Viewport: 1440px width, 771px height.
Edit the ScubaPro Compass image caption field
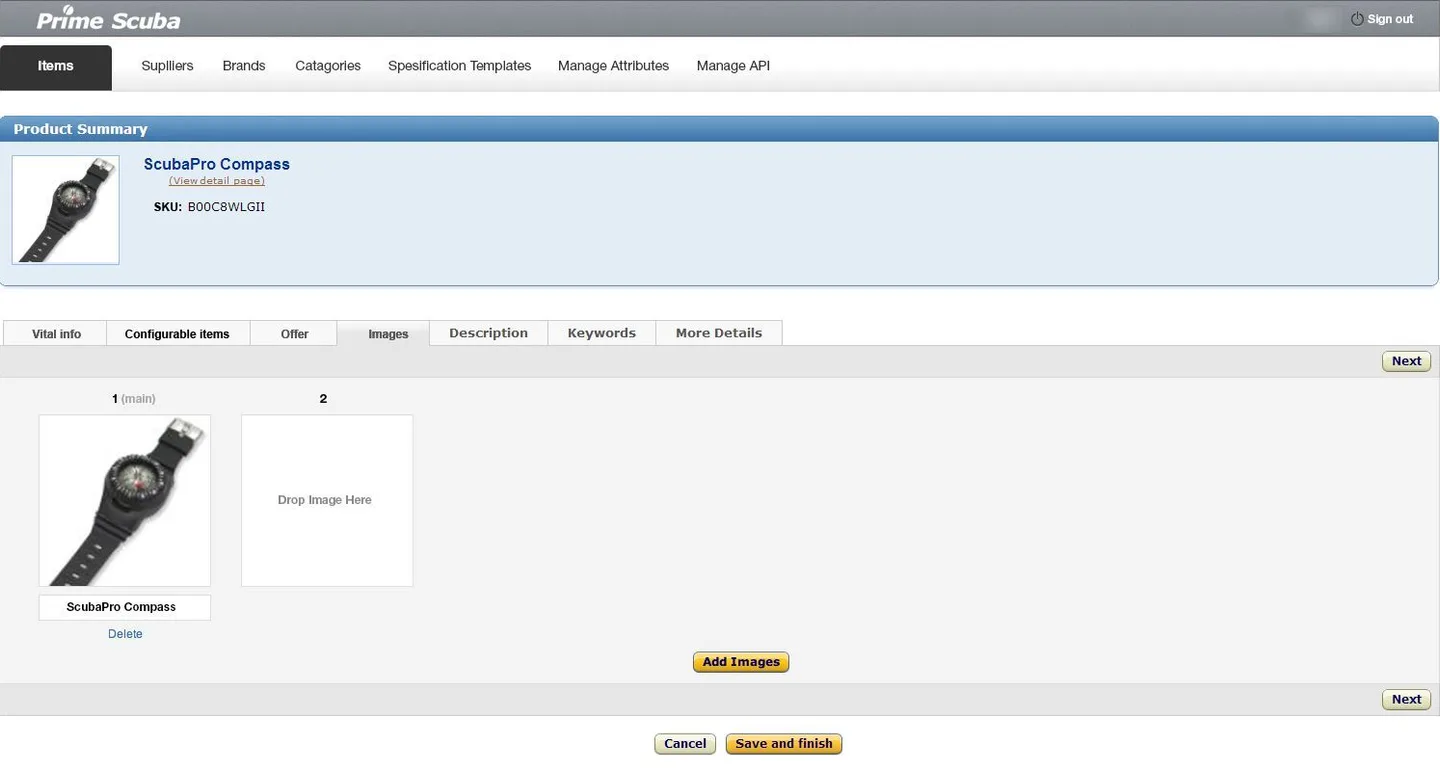coord(125,607)
